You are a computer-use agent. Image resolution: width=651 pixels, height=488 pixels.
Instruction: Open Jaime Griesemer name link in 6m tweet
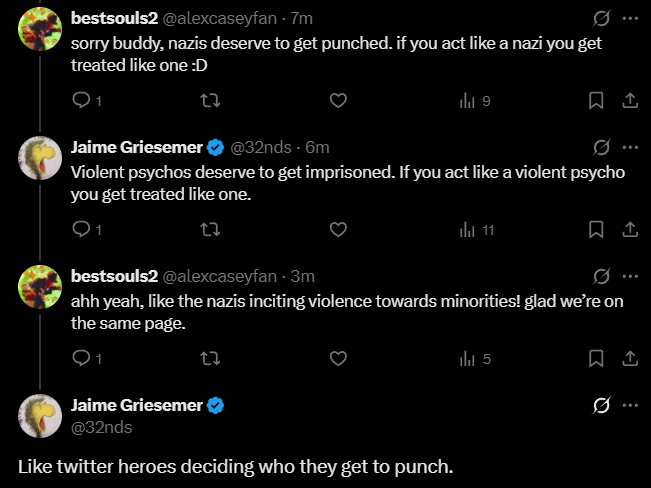coord(136,148)
